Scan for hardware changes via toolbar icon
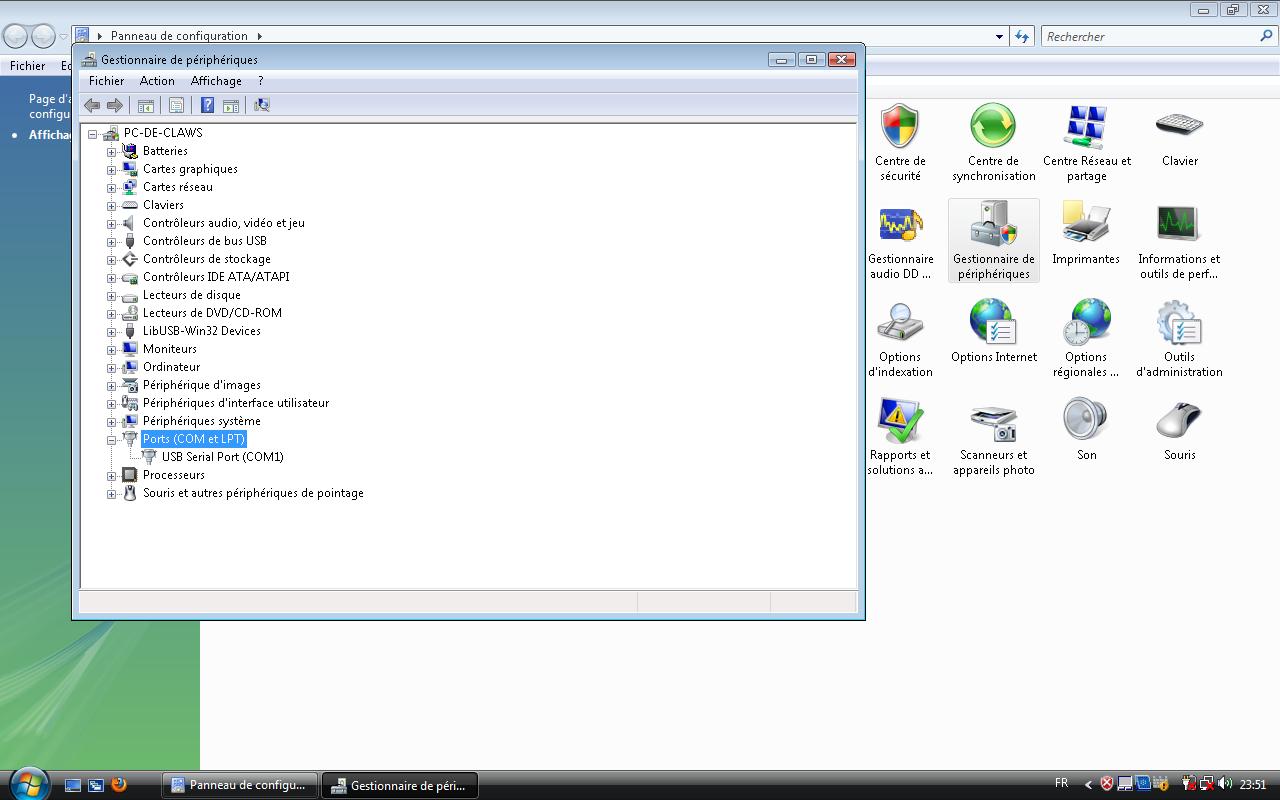1280x800 pixels. 262,105
